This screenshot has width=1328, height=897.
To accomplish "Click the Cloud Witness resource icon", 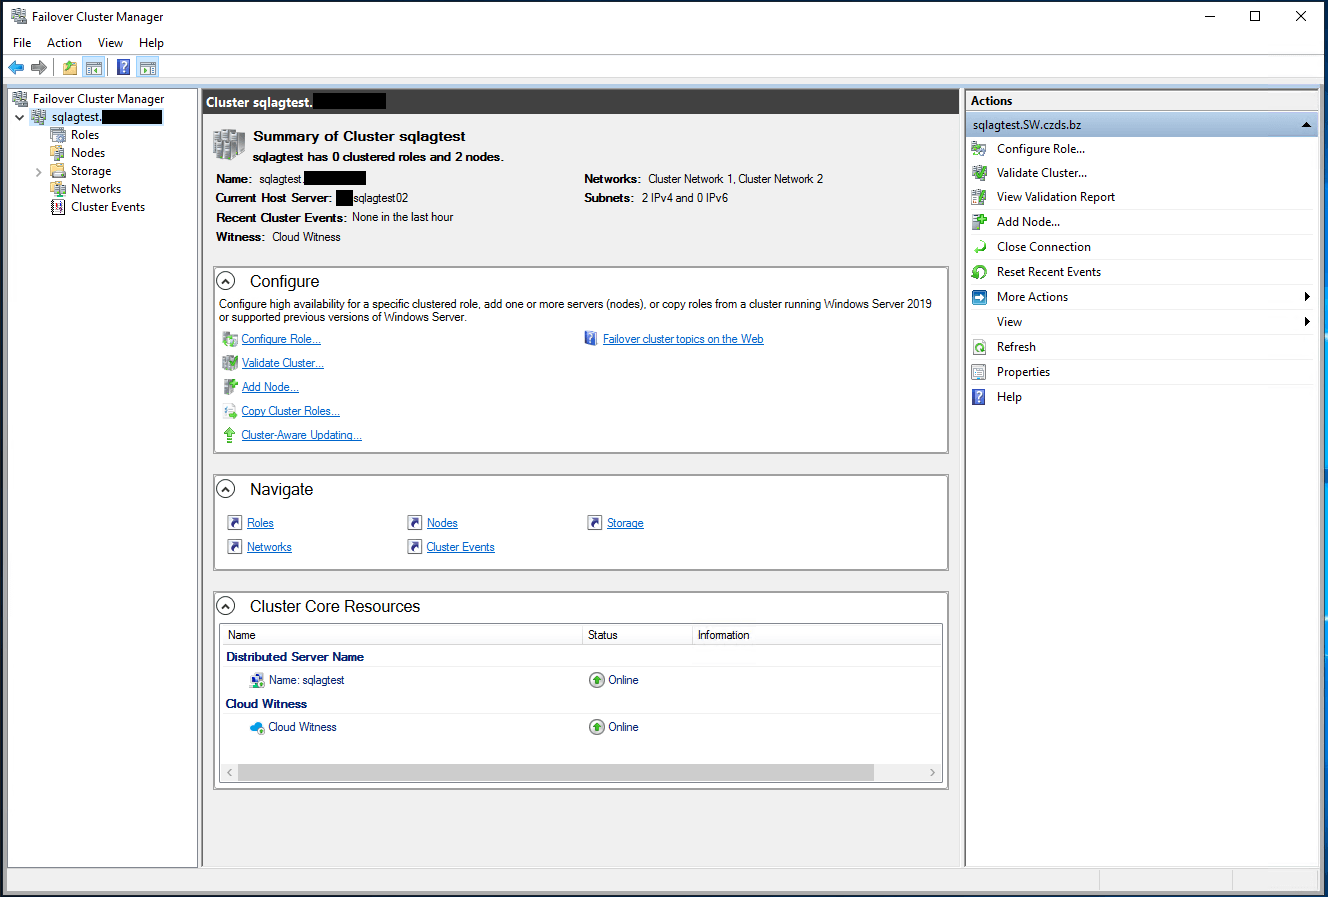I will pos(257,727).
